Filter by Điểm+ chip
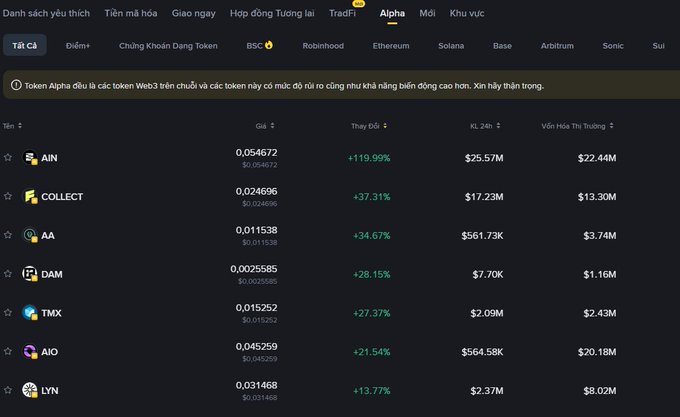The image size is (680, 417). [78, 46]
